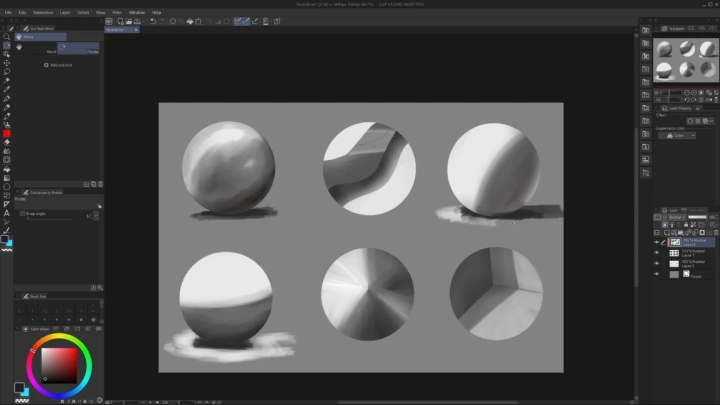Select the Layer move tool
The height and width of the screenshot is (405, 720).
click(7, 63)
